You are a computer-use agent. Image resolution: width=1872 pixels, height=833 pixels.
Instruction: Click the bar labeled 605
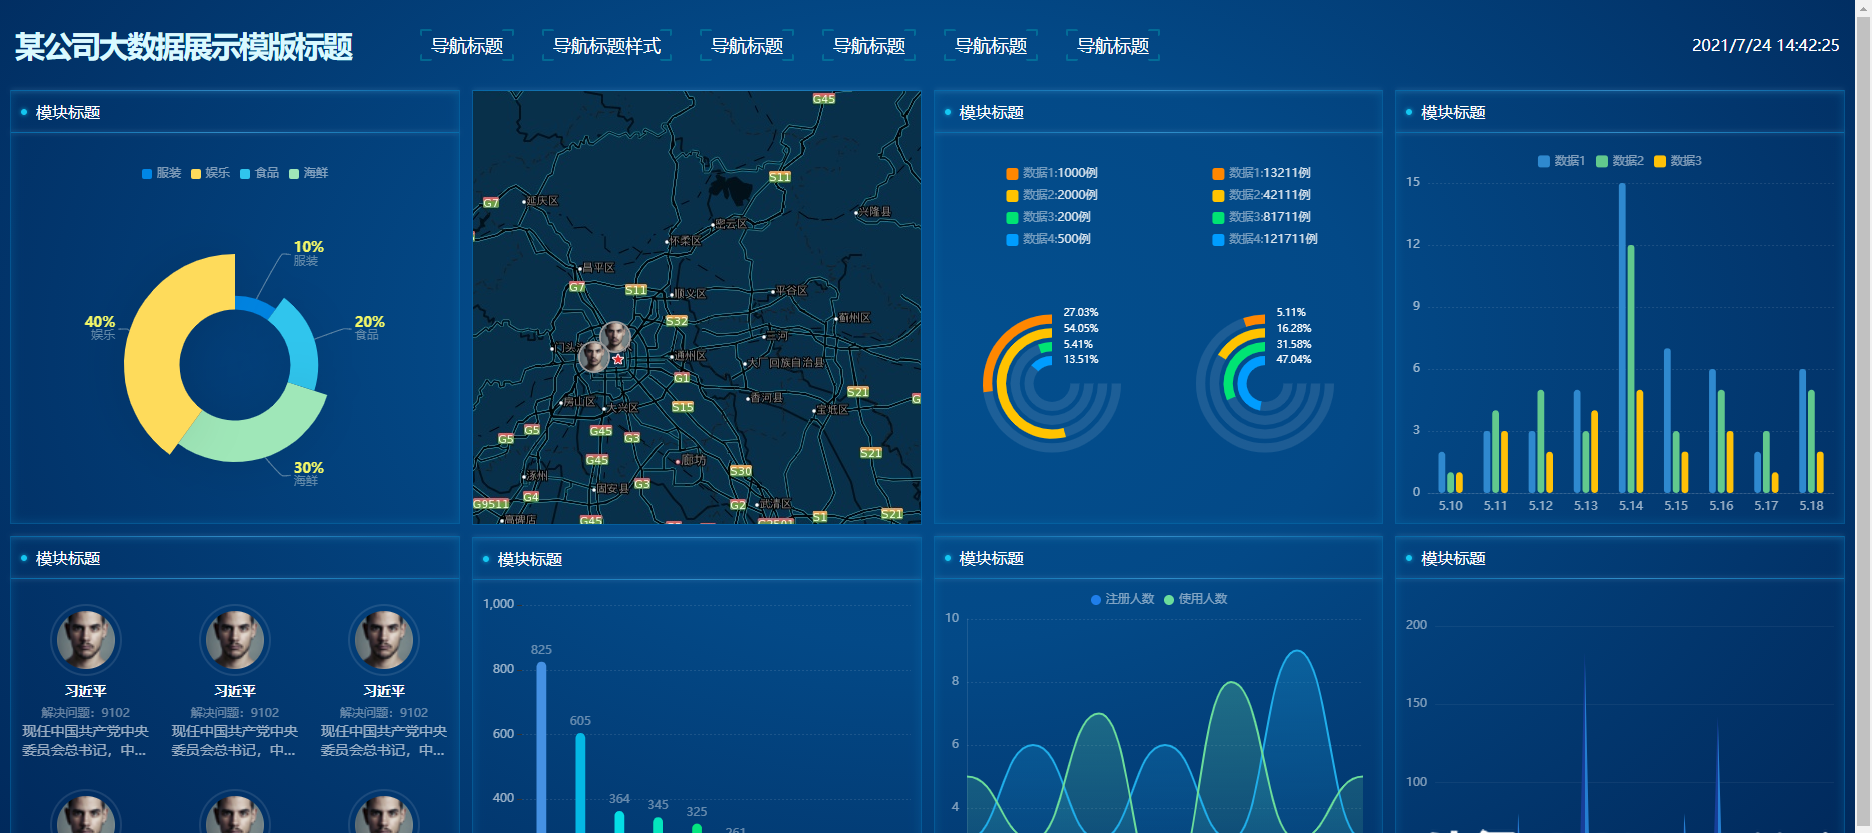point(580,783)
